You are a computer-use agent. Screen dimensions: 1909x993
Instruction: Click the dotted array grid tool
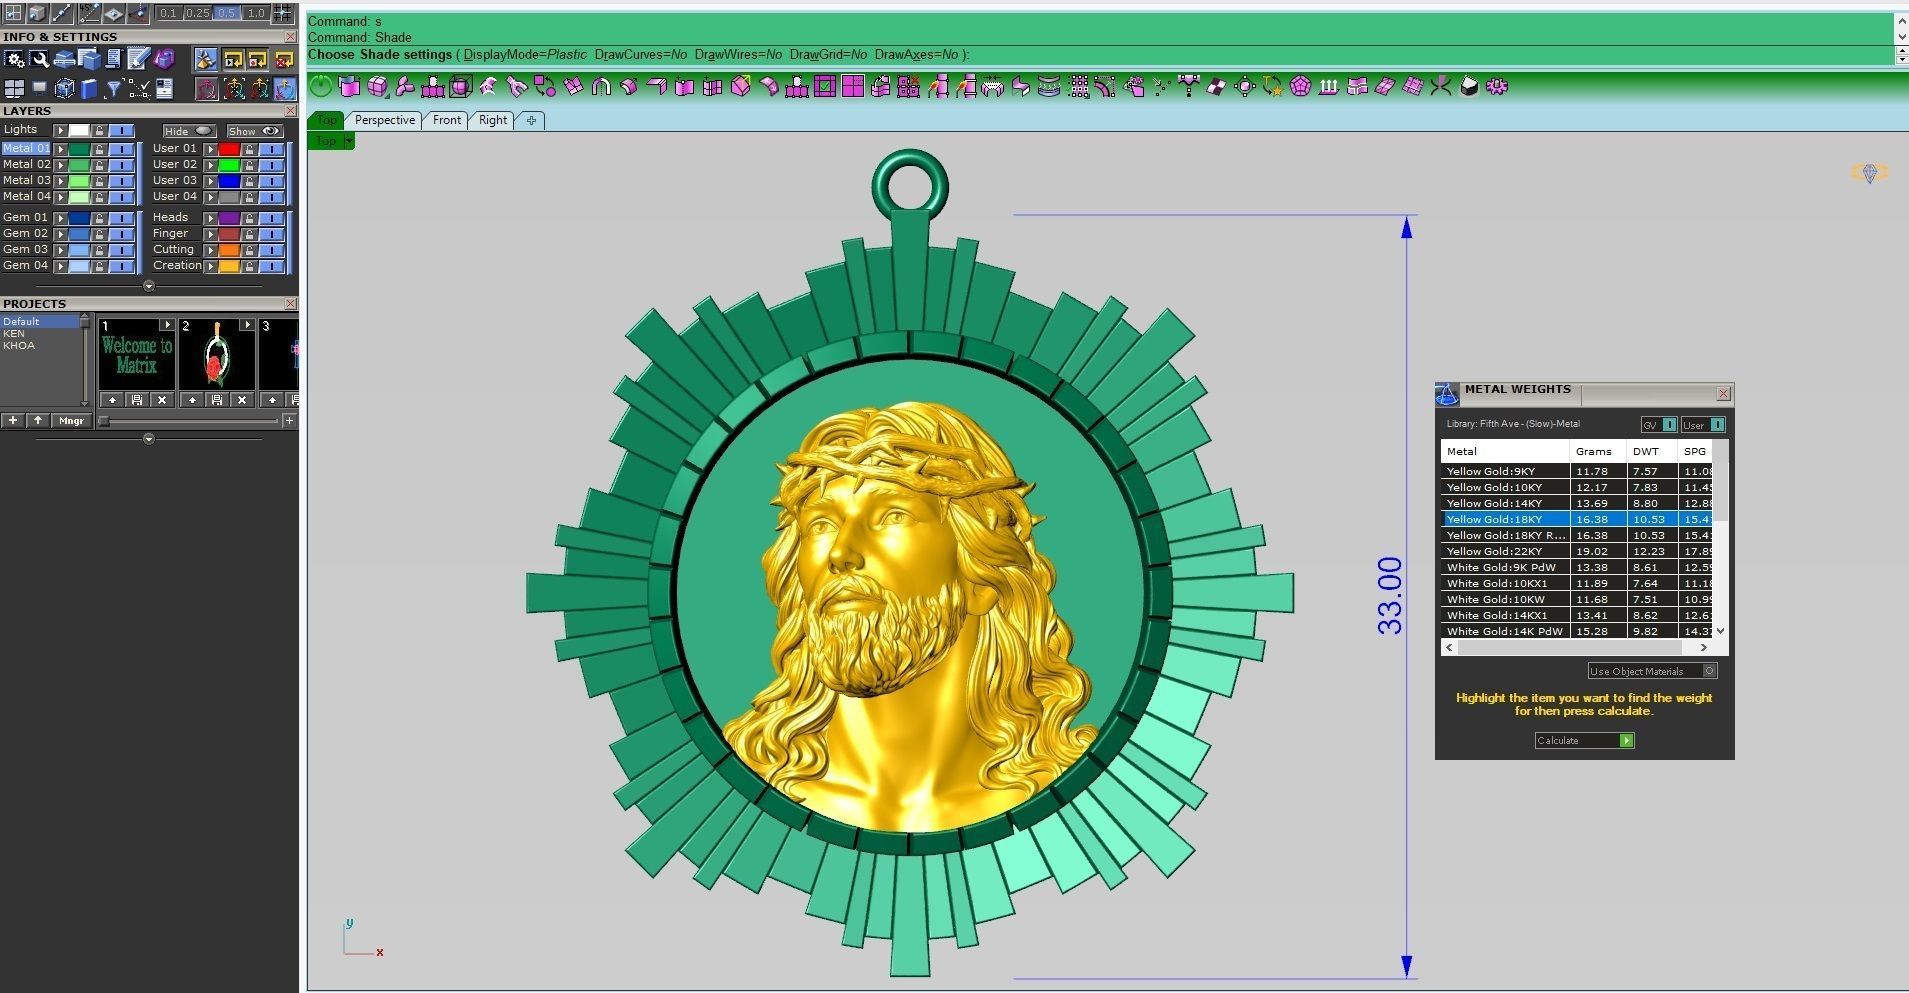1078,86
